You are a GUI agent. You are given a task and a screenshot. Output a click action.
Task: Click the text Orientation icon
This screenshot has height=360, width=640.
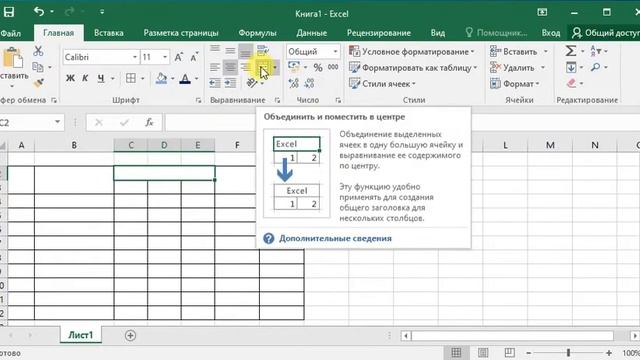(x=252, y=83)
